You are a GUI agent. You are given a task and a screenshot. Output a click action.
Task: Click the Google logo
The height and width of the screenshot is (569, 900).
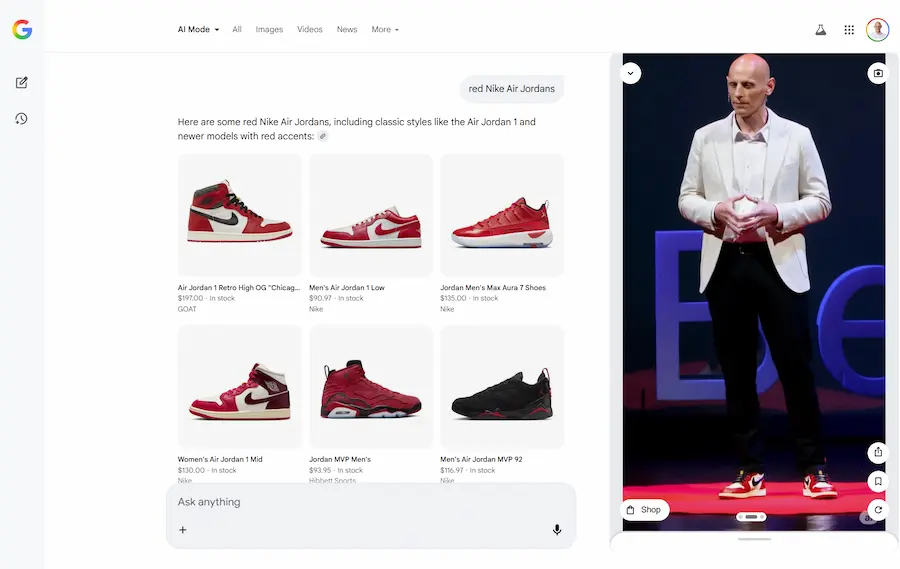[x=22, y=30]
